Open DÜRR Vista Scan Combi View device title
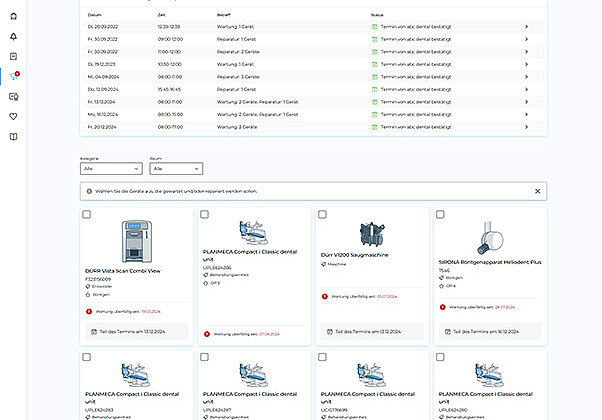The height and width of the screenshot is (420, 602). [x=123, y=271]
